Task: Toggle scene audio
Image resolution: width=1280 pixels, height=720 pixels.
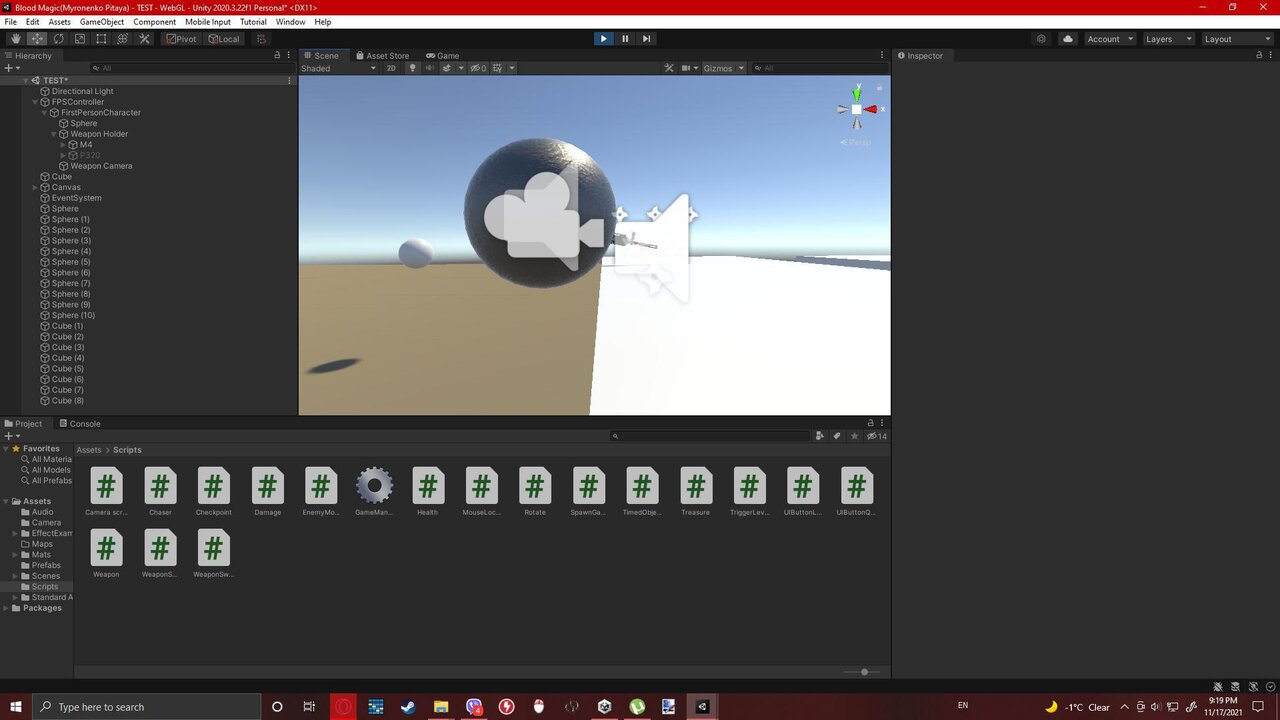Action: pos(429,68)
